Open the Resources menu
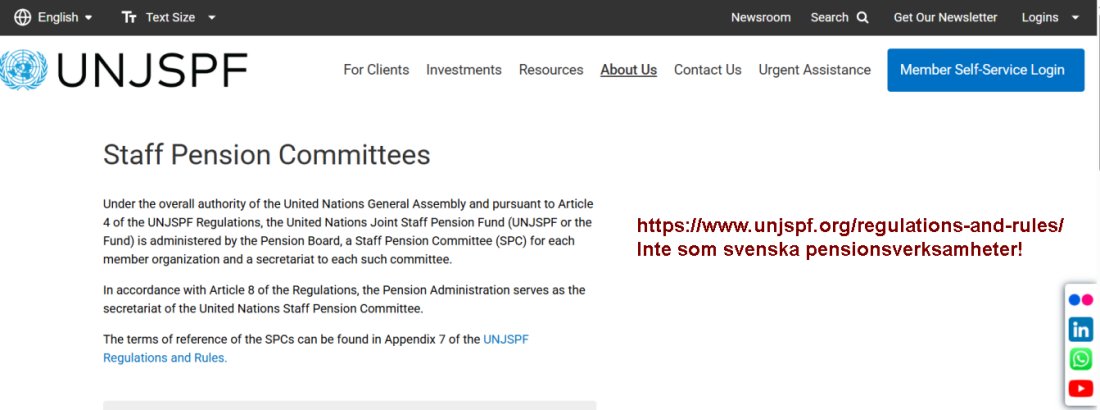This screenshot has width=1100, height=410. [551, 70]
